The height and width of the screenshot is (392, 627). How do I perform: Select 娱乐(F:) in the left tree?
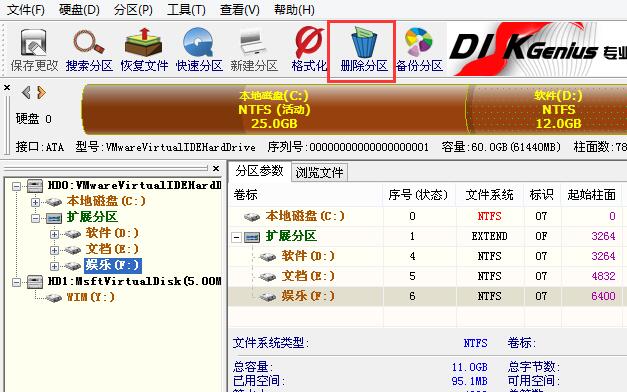click(112, 265)
